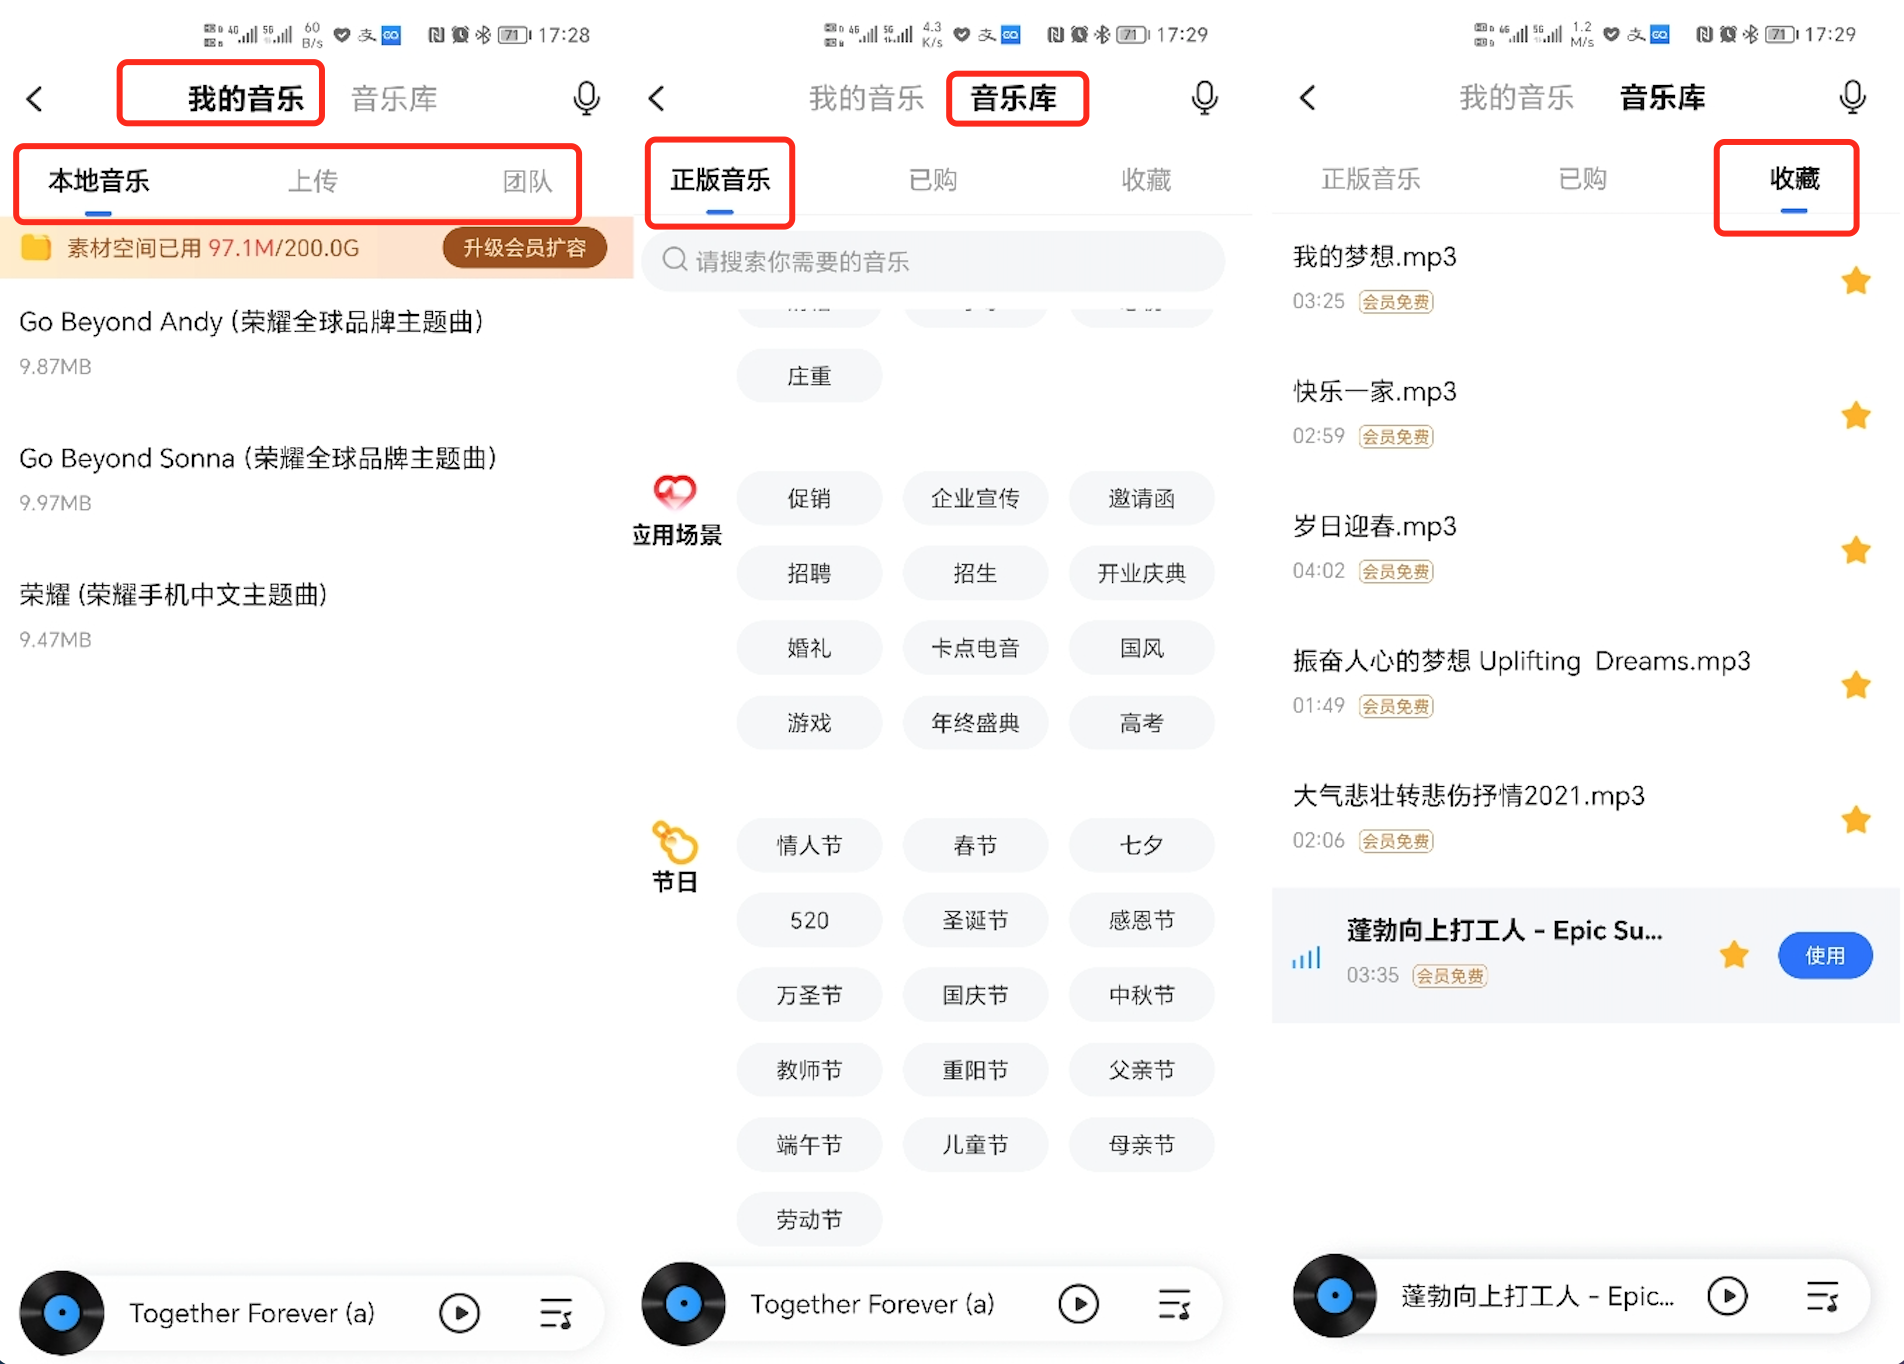Screen dimensions: 1904x1364
Task: Open the 已购 tab in middle screen
Action: pos(932,180)
